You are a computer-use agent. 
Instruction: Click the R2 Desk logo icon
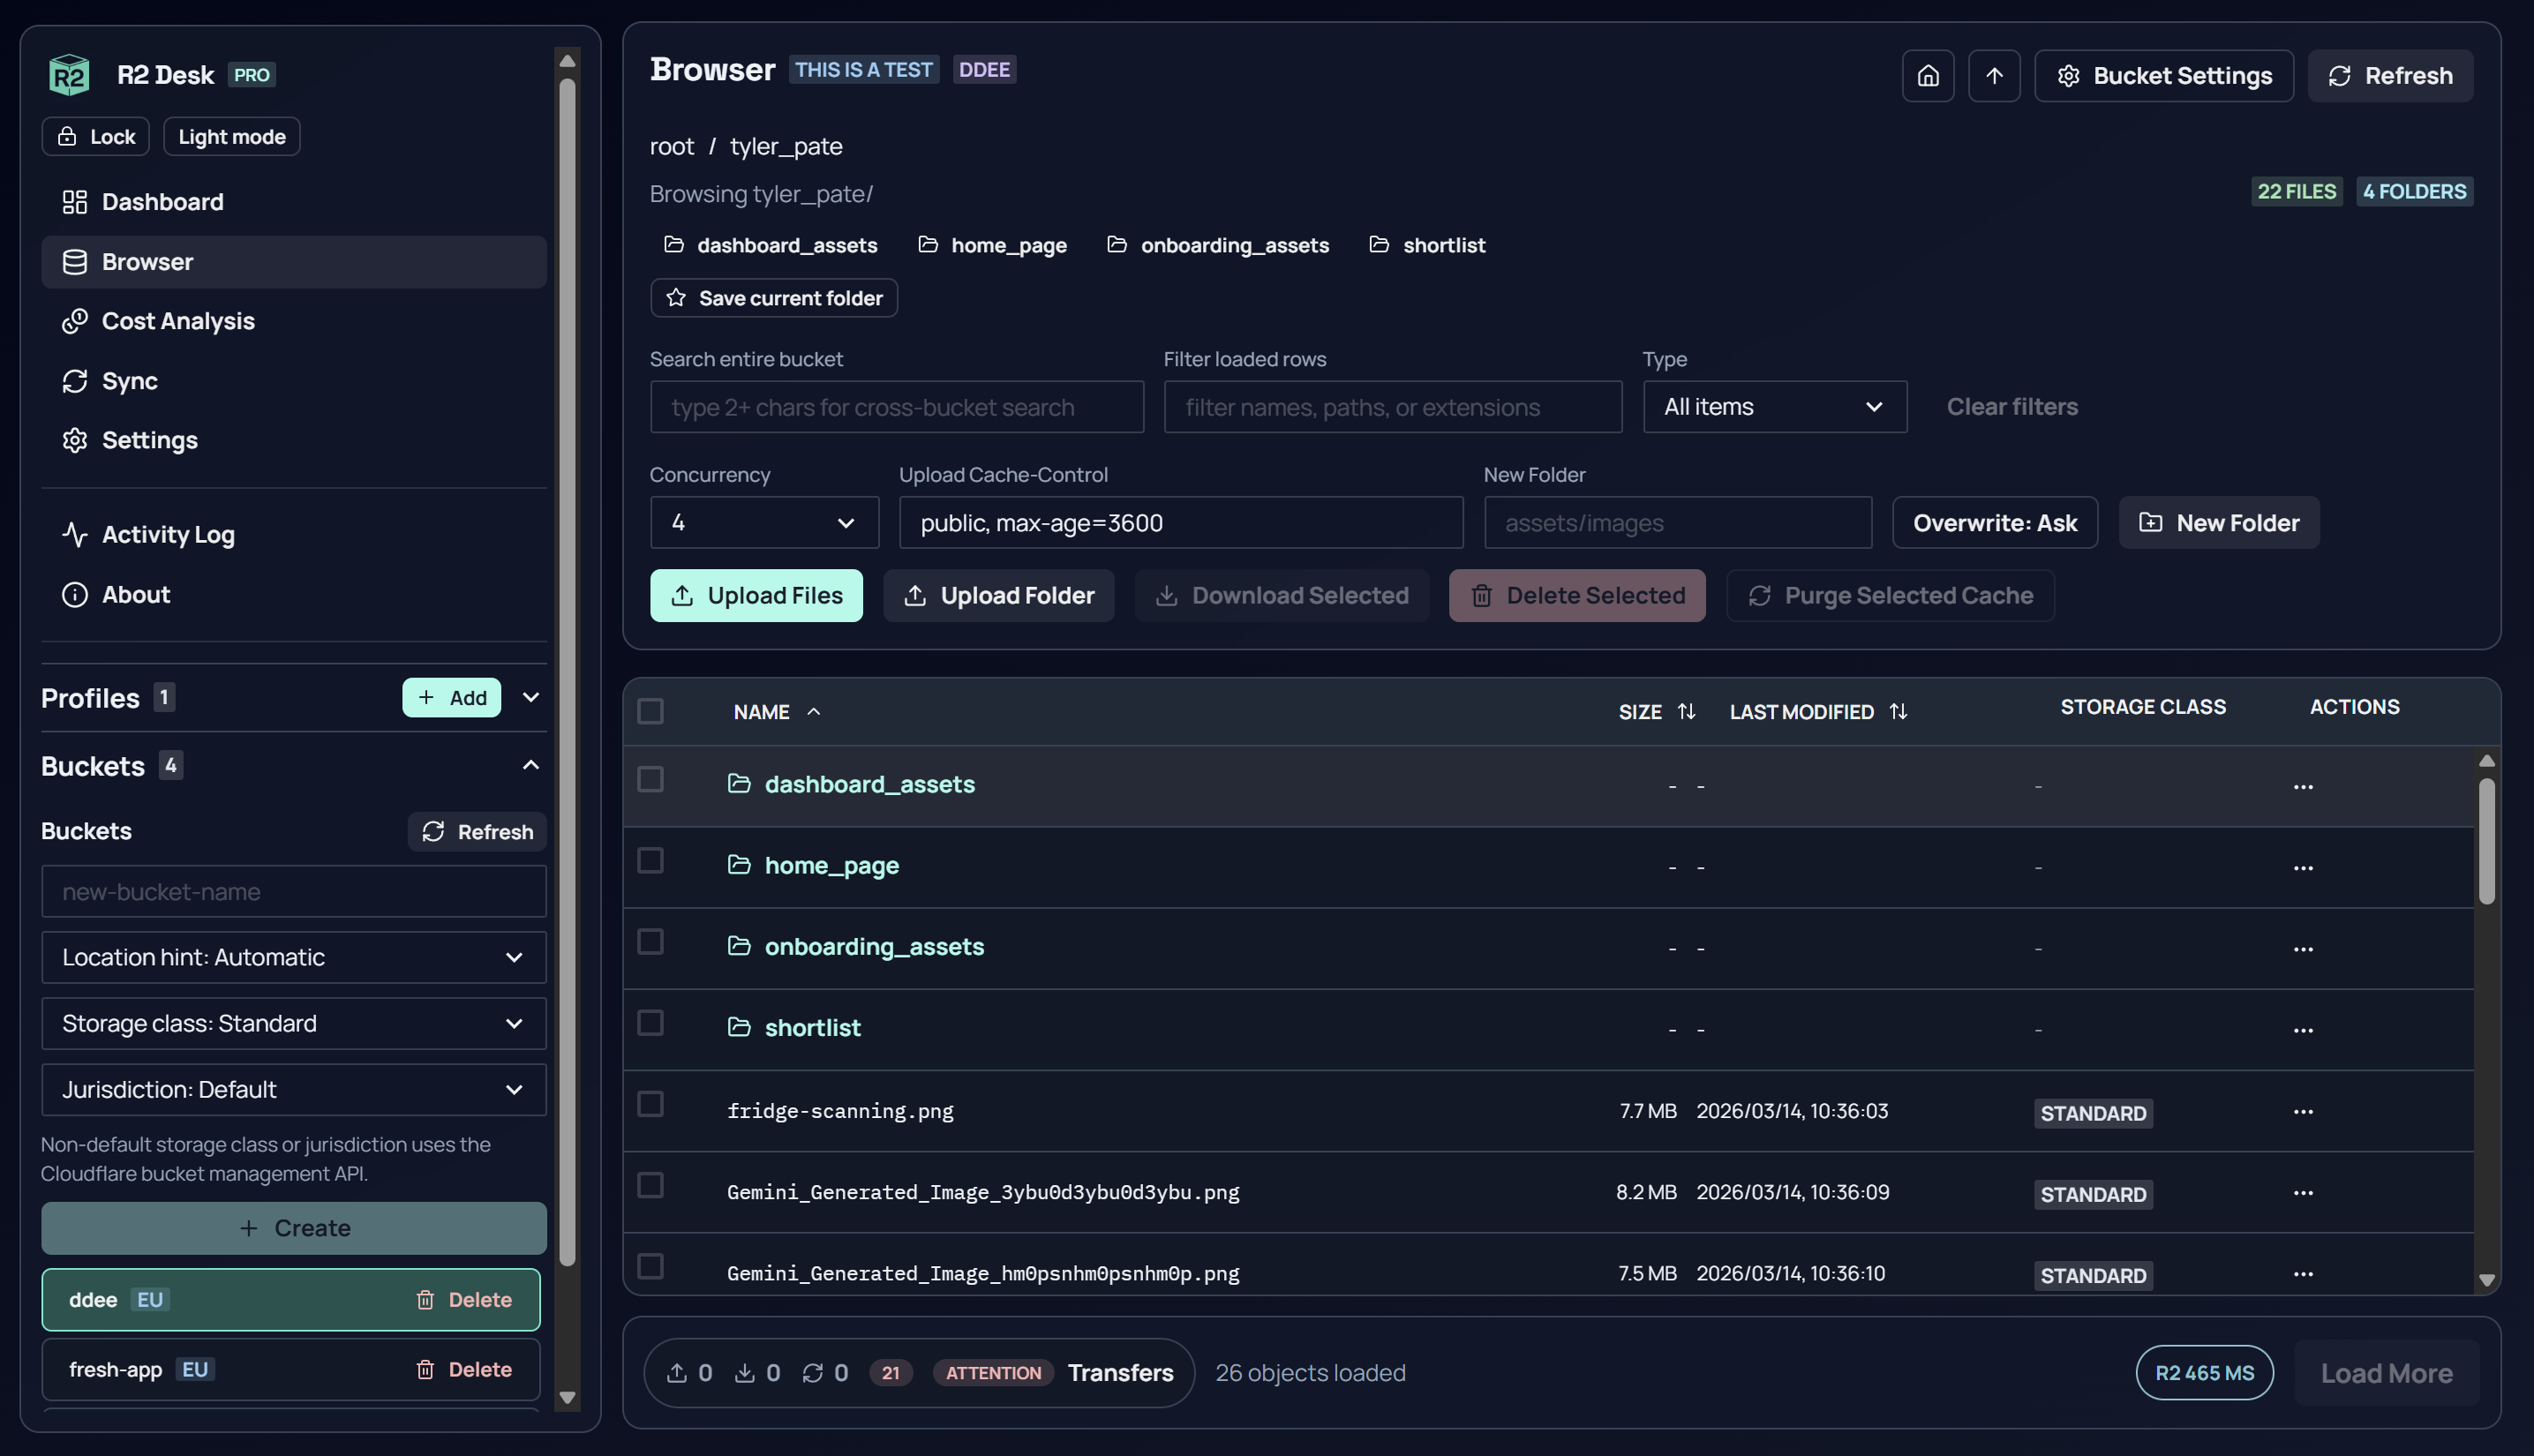tap(67, 73)
